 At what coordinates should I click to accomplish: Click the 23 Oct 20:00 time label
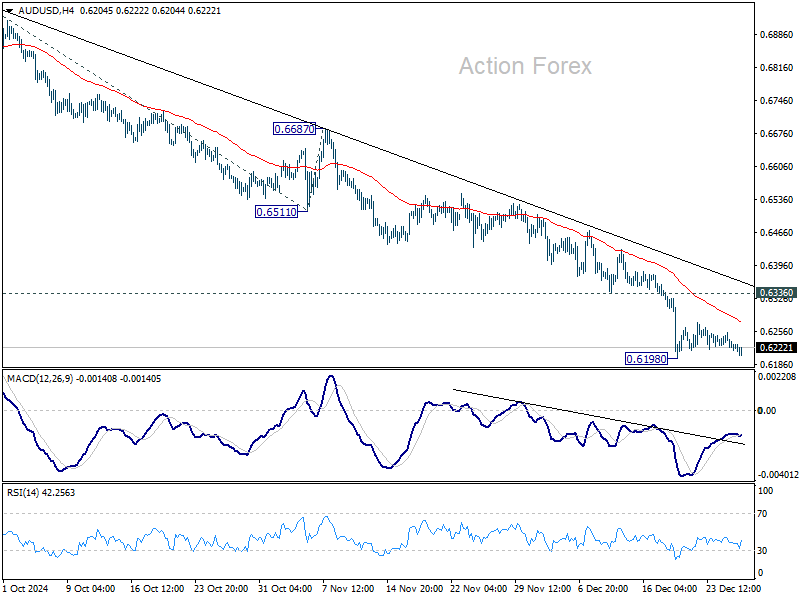click(221, 588)
